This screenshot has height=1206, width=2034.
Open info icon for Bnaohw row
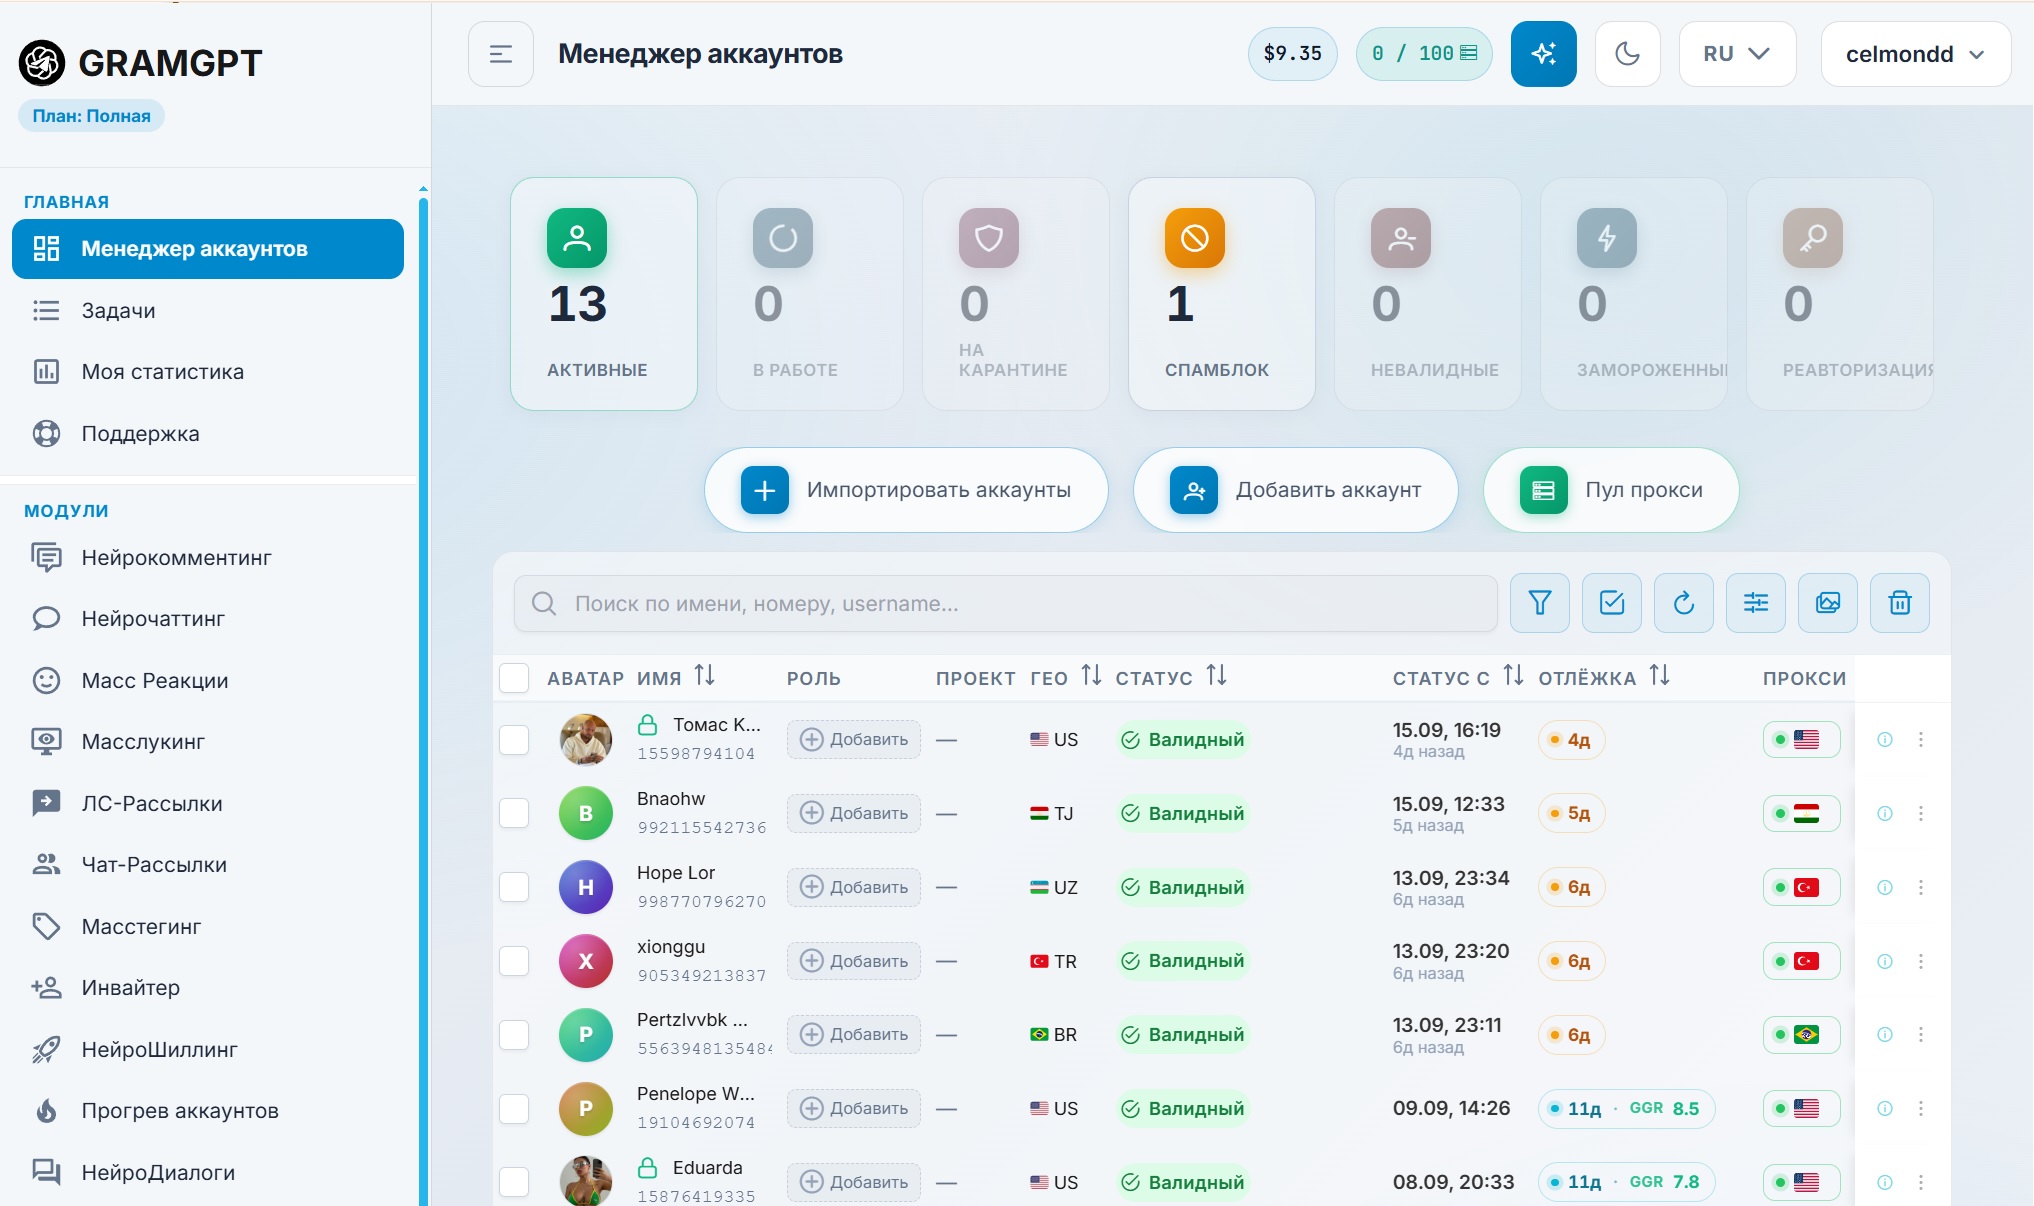pyautogui.click(x=1885, y=814)
